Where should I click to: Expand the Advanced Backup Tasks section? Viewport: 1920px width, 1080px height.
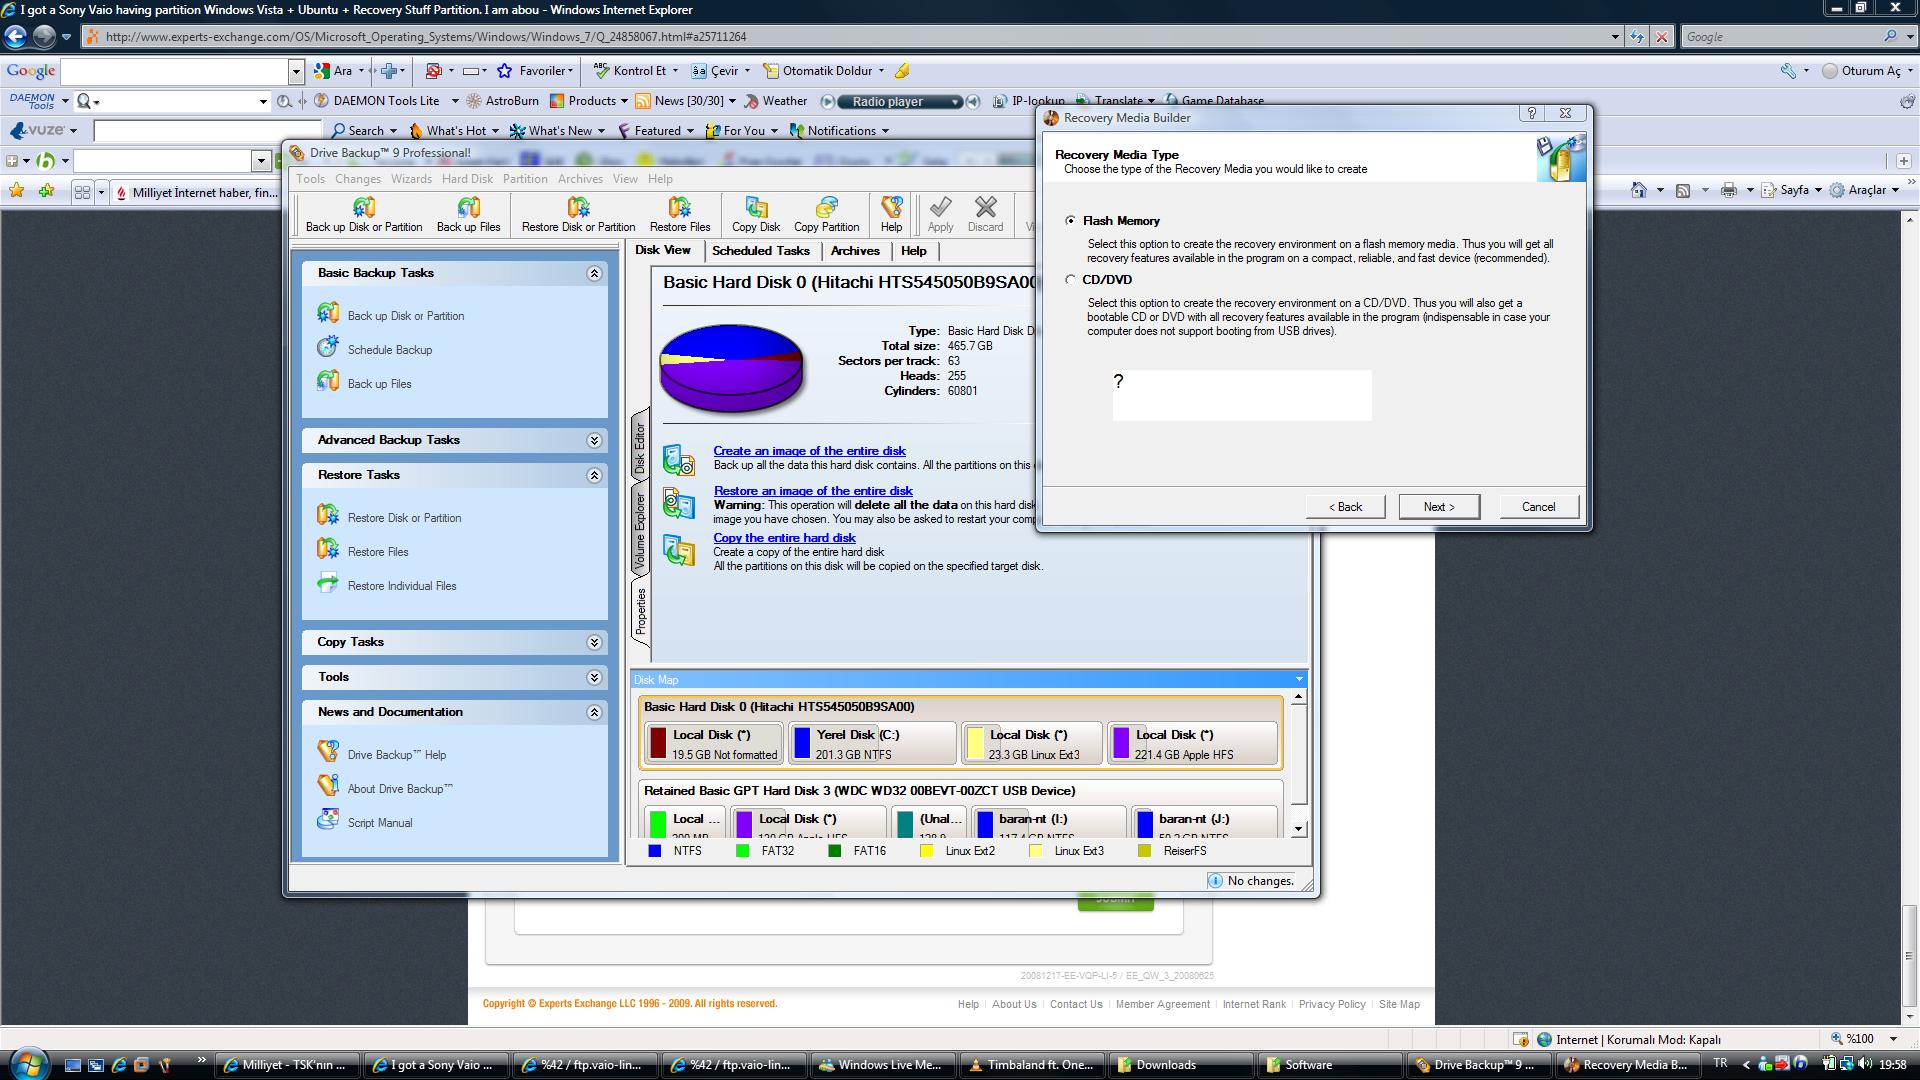pyautogui.click(x=595, y=440)
